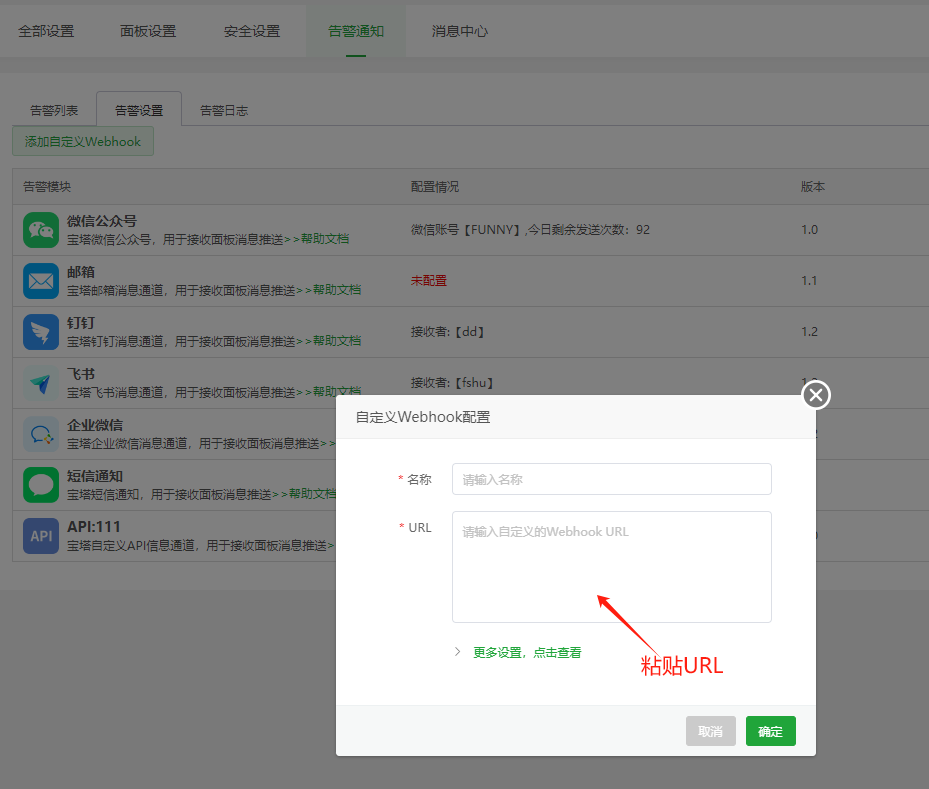929x789 pixels.
Task: Click the 钉钉 module title
Action: click(81, 323)
